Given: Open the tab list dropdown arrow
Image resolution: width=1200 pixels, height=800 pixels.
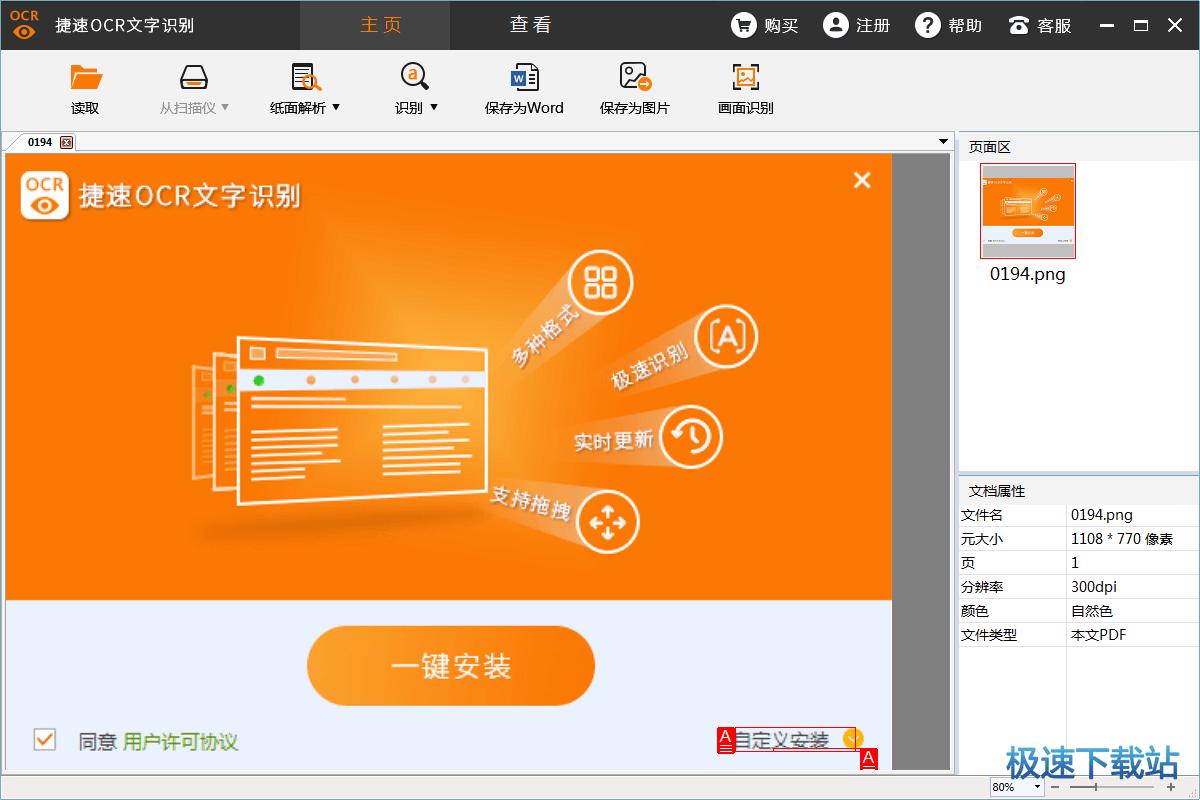Looking at the screenshot, I should pyautogui.click(x=943, y=142).
